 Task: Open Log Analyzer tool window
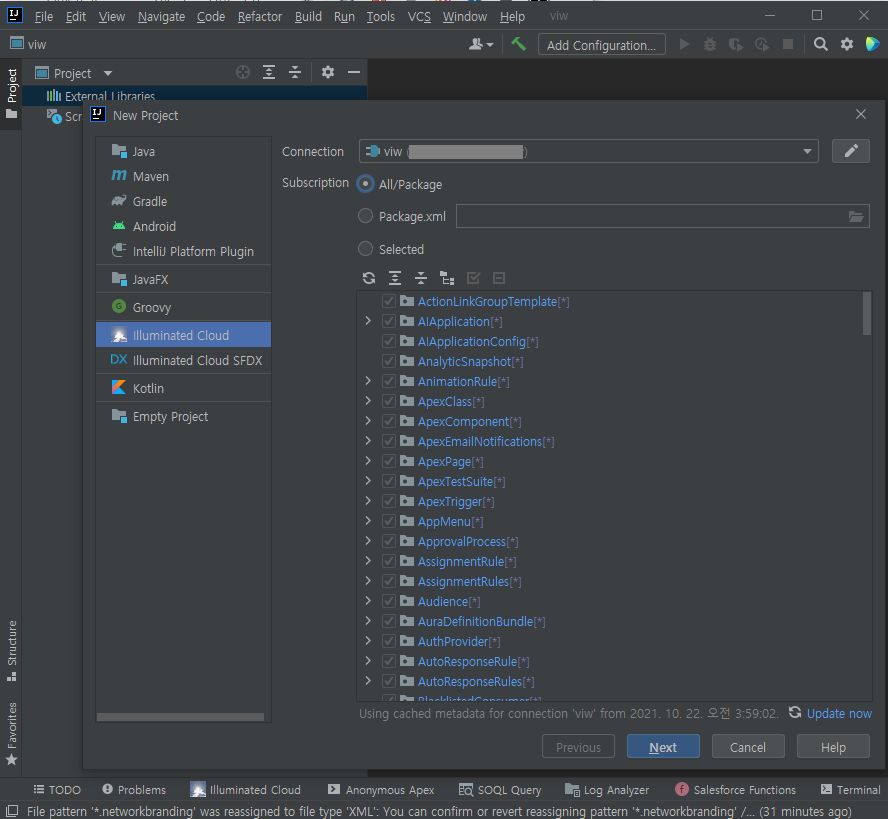pyautogui.click(x=607, y=790)
